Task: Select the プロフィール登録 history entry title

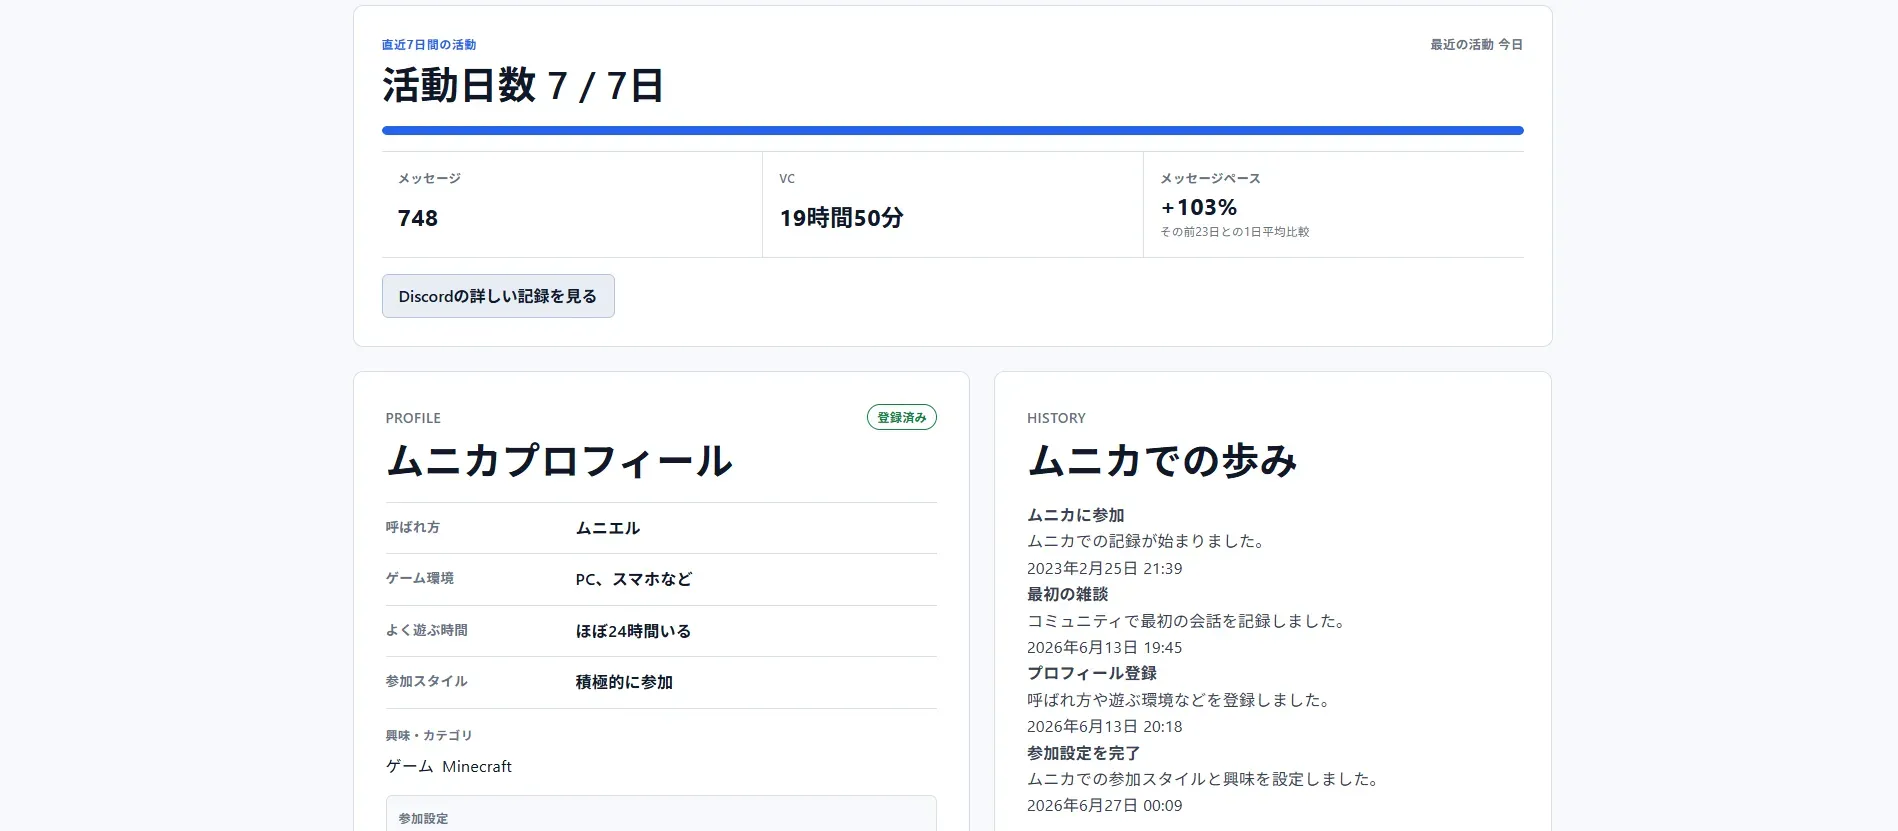Action: (1092, 673)
